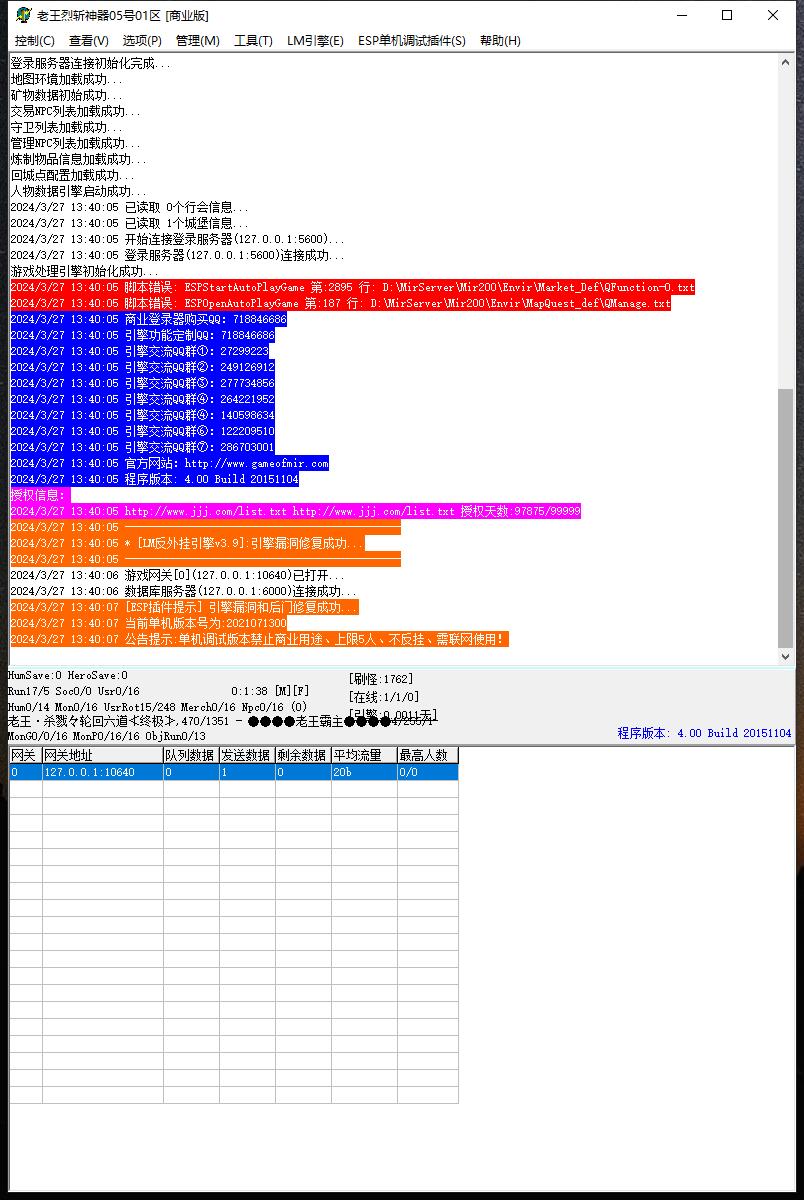Click the 当前单机版本号为:2021071300 line

(148, 623)
